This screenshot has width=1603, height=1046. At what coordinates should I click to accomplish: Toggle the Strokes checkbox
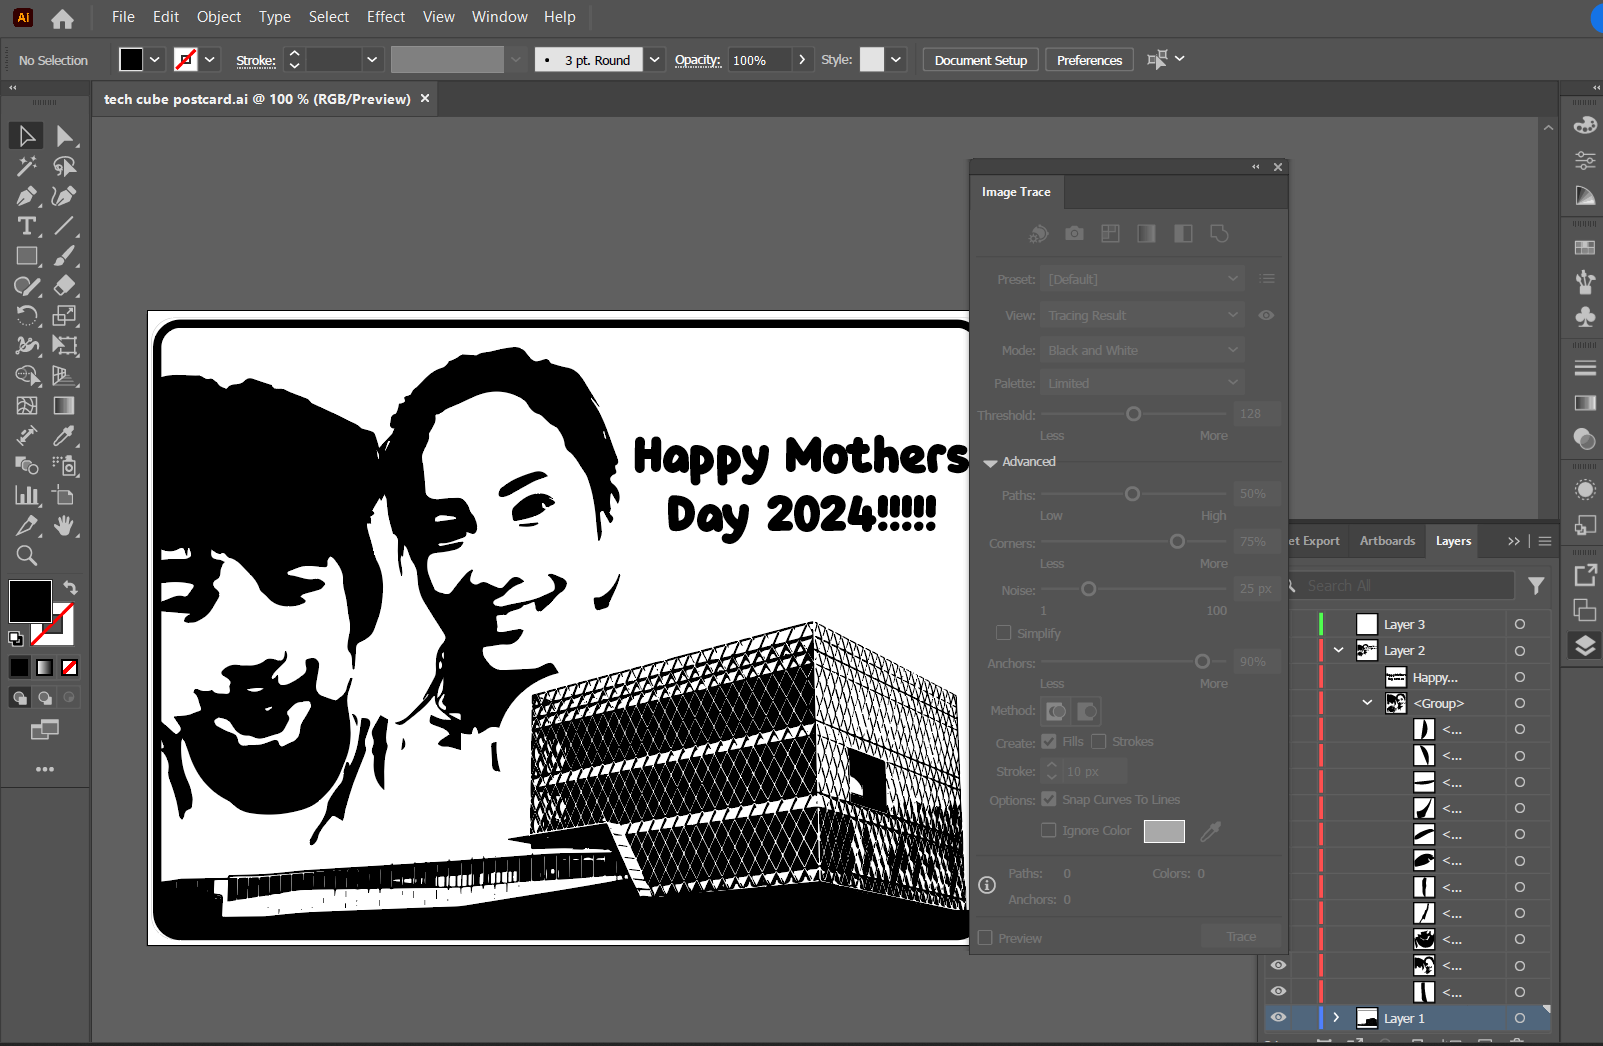pos(1099,741)
